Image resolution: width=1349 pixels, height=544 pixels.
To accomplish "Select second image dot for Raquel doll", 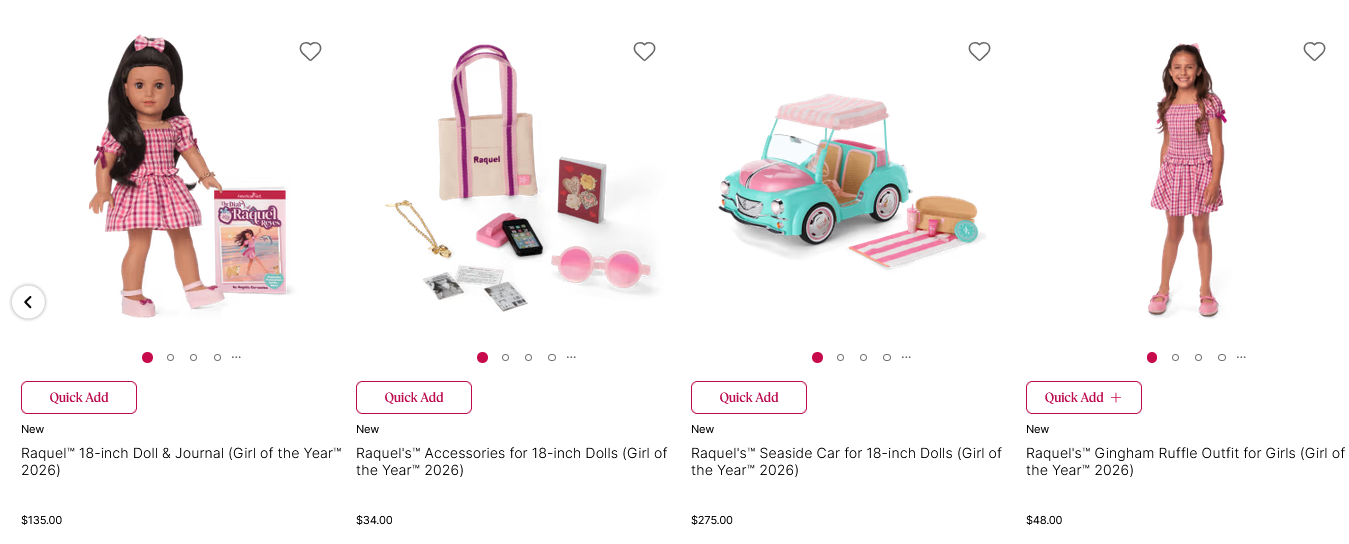I will (x=171, y=357).
